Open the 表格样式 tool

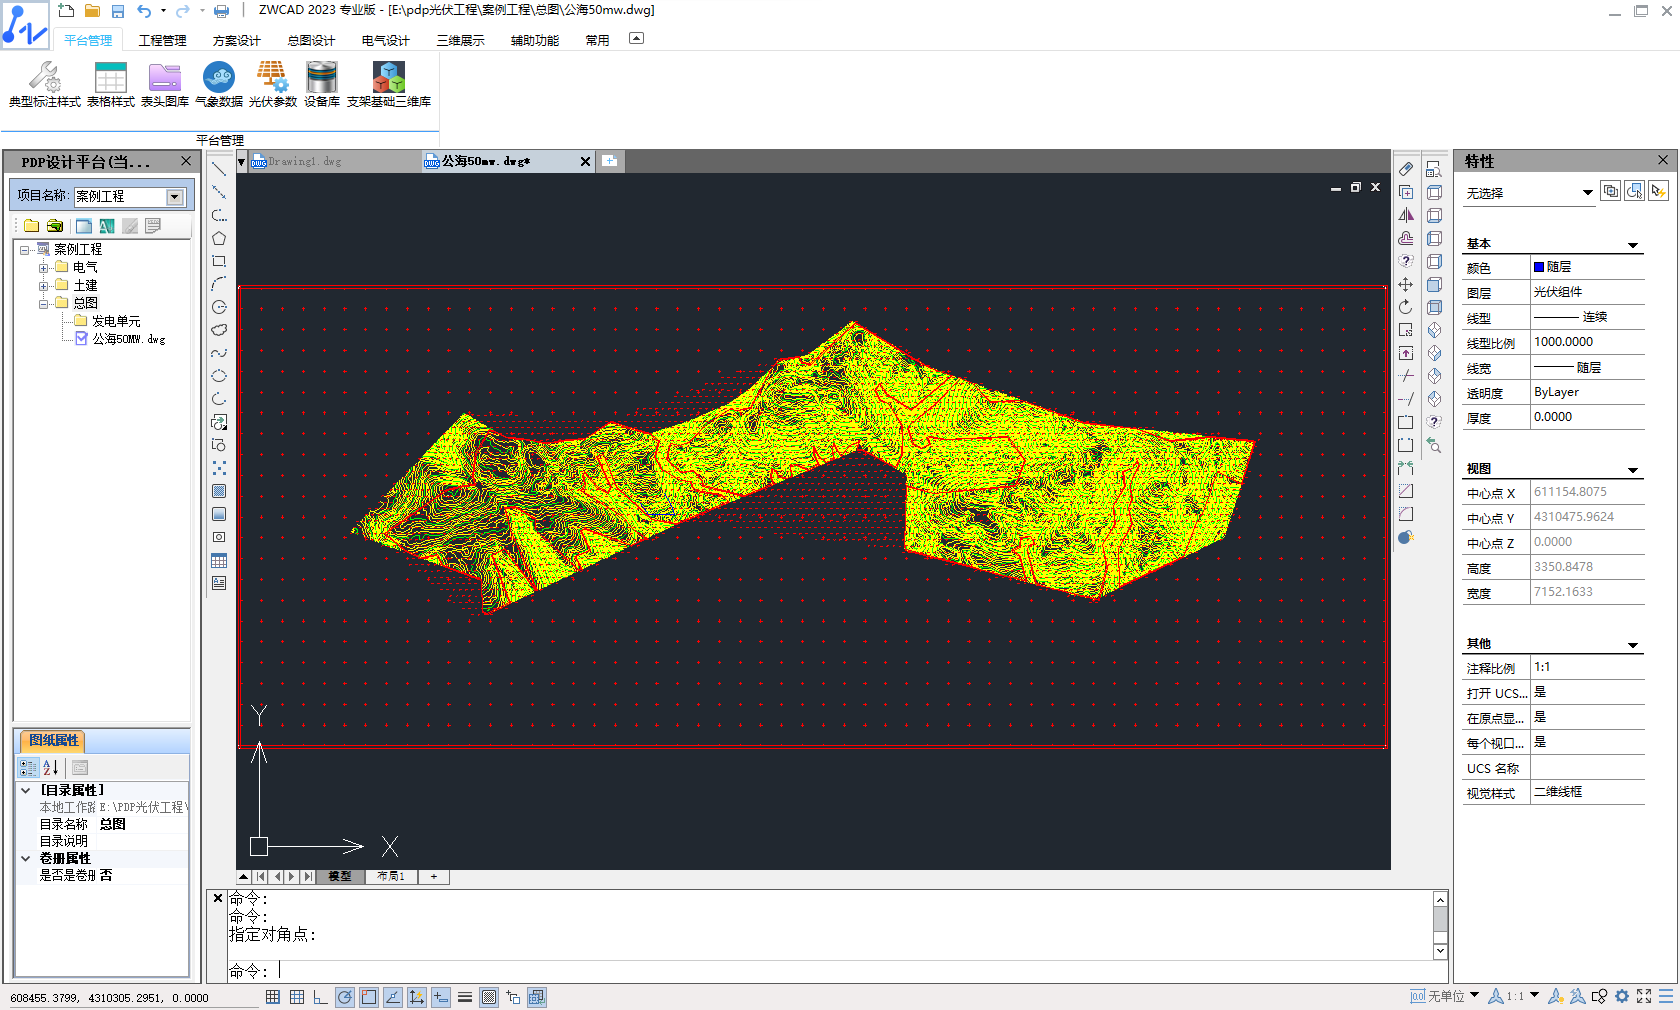tap(110, 84)
